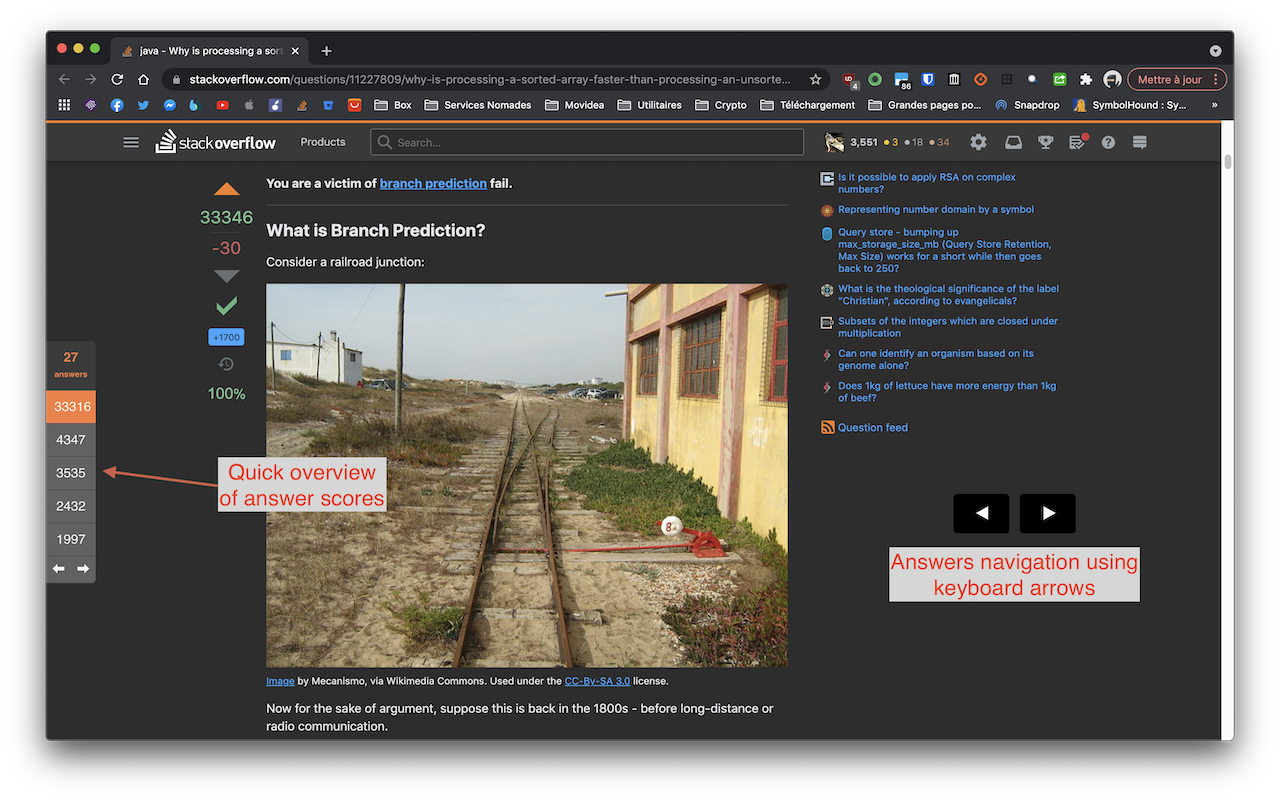
Task: Open the CC-By-SA 3.0 license link
Action: point(597,680)
